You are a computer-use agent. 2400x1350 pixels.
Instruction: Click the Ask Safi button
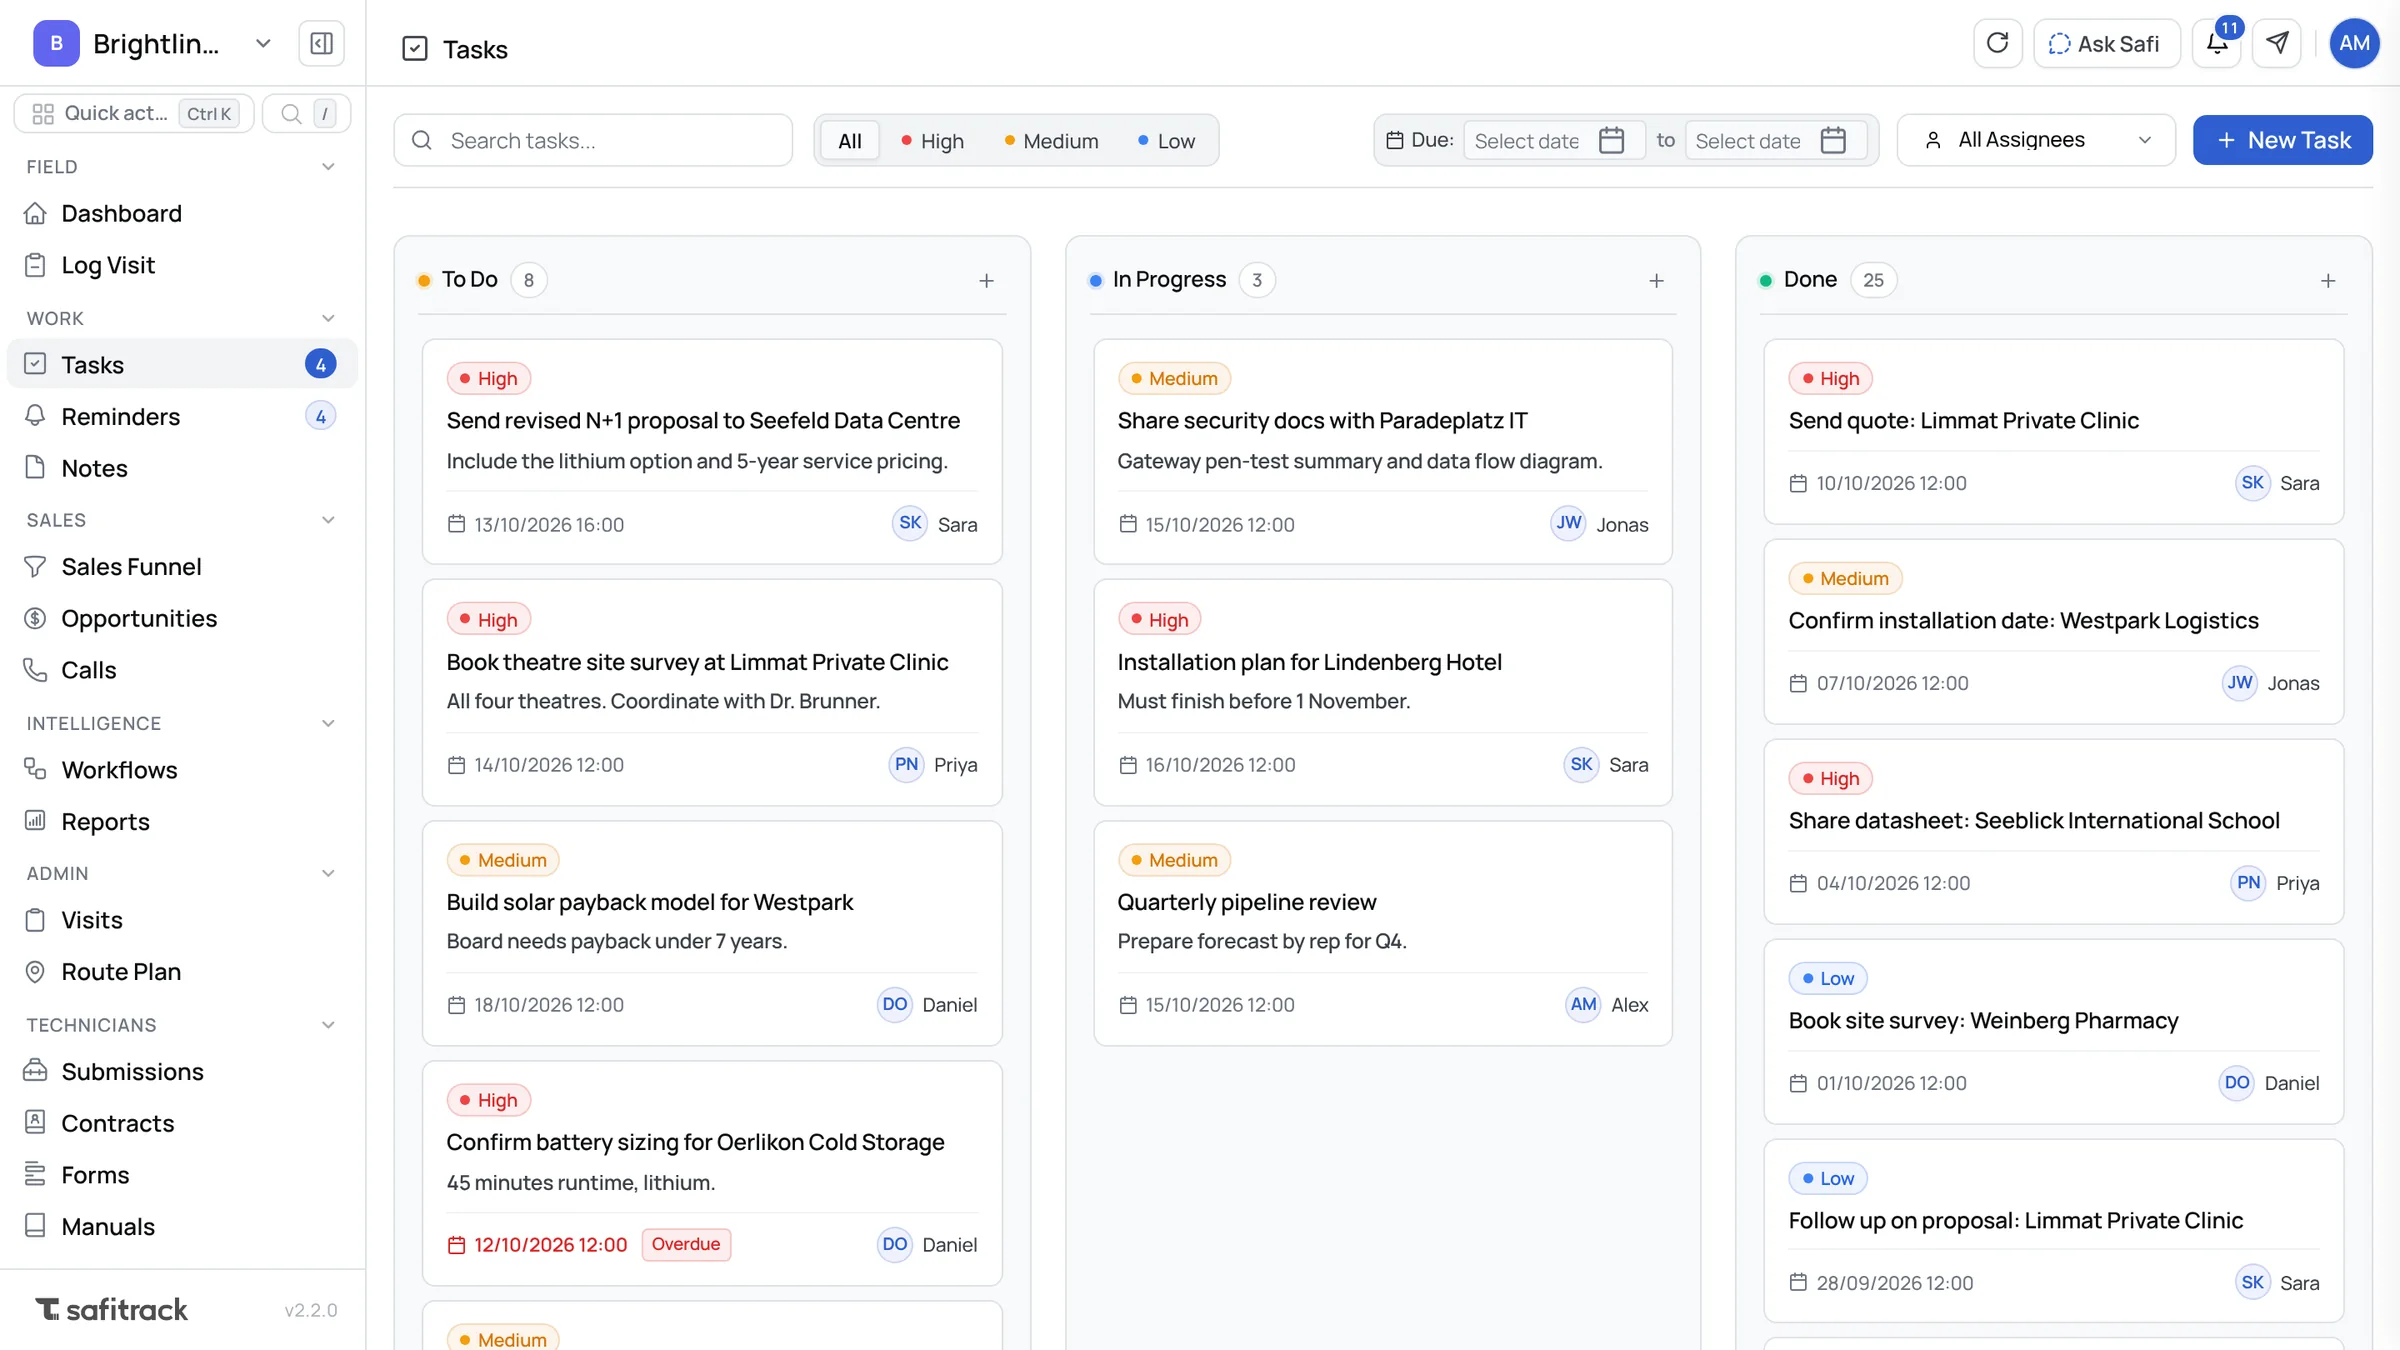[2106, 43]
